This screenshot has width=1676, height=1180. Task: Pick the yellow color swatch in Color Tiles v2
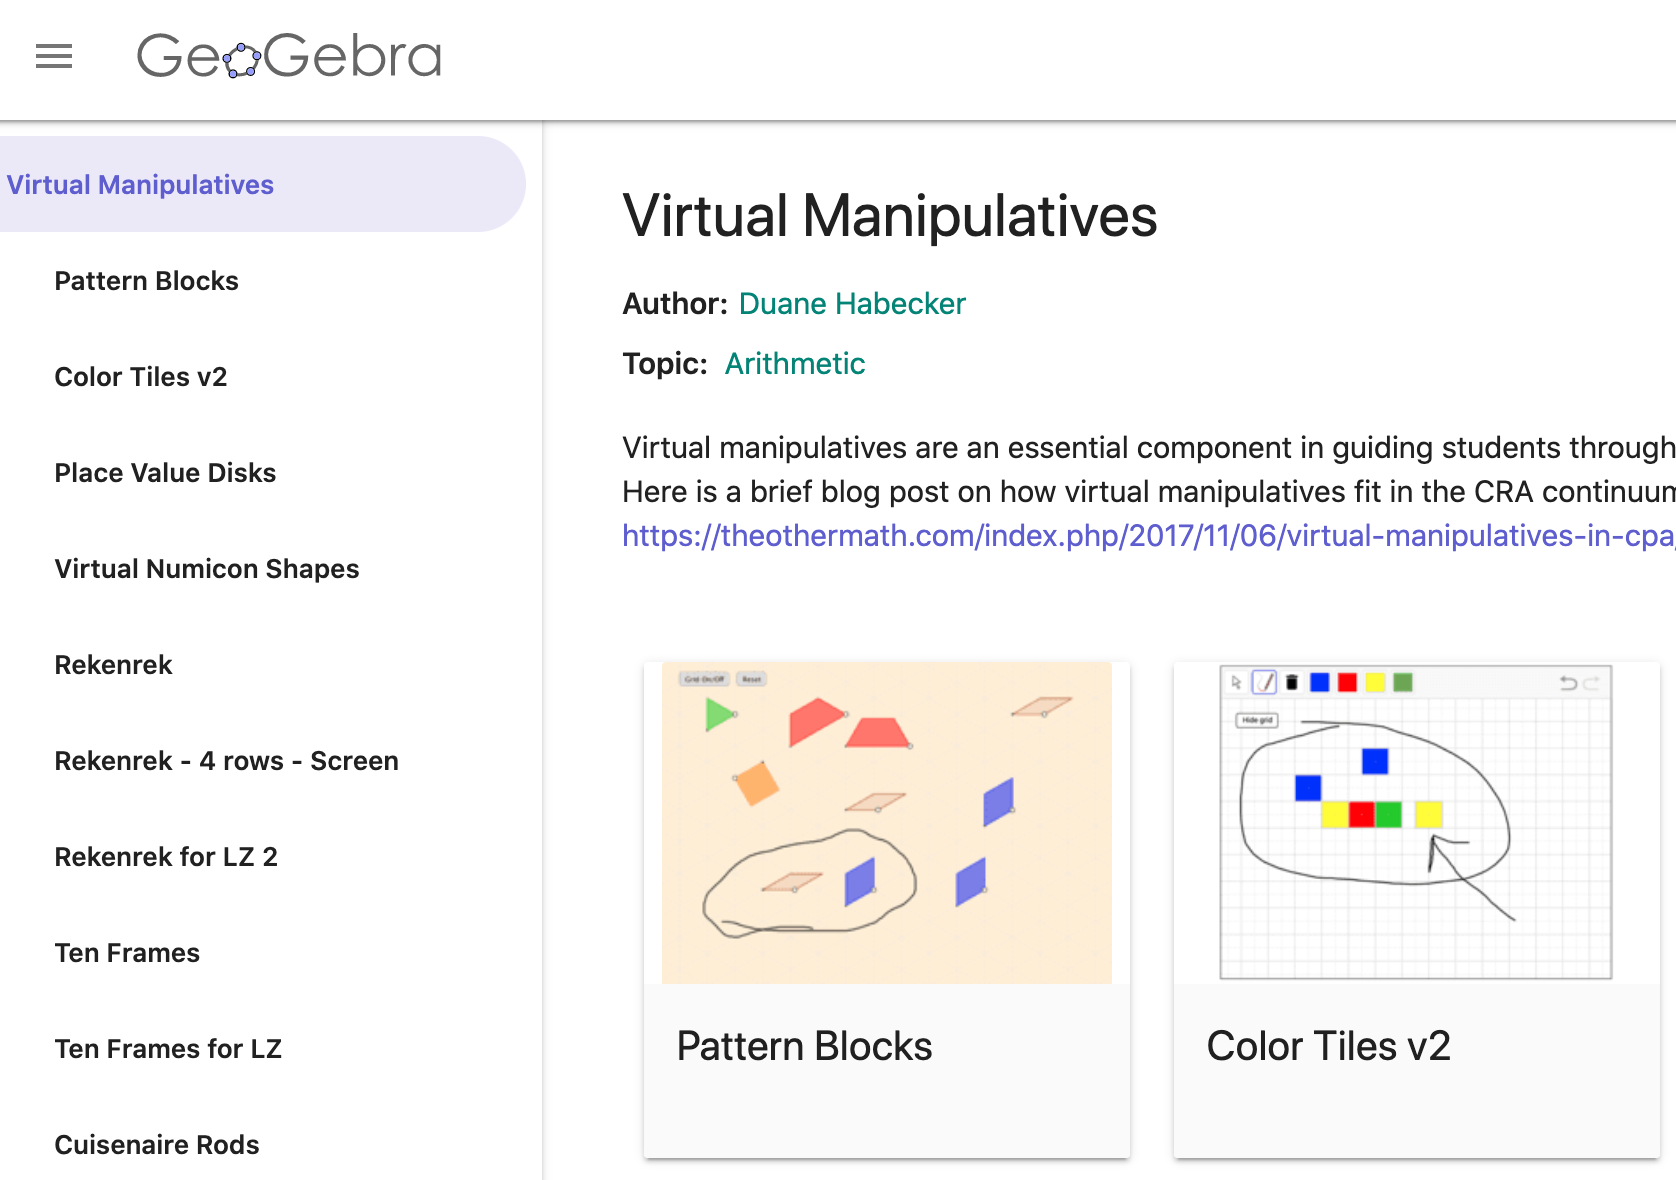pyautogui.click(x=1375, y=683)
